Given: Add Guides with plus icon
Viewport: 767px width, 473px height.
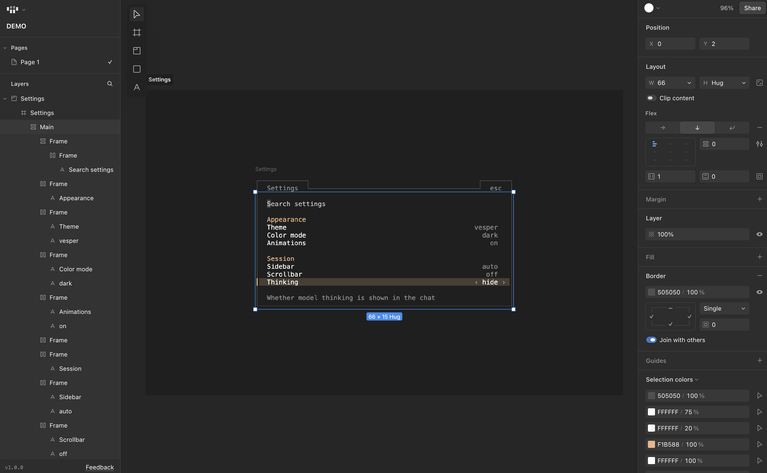Looking at the screenshot, I should pyautogui.click(x=759, y=360).
